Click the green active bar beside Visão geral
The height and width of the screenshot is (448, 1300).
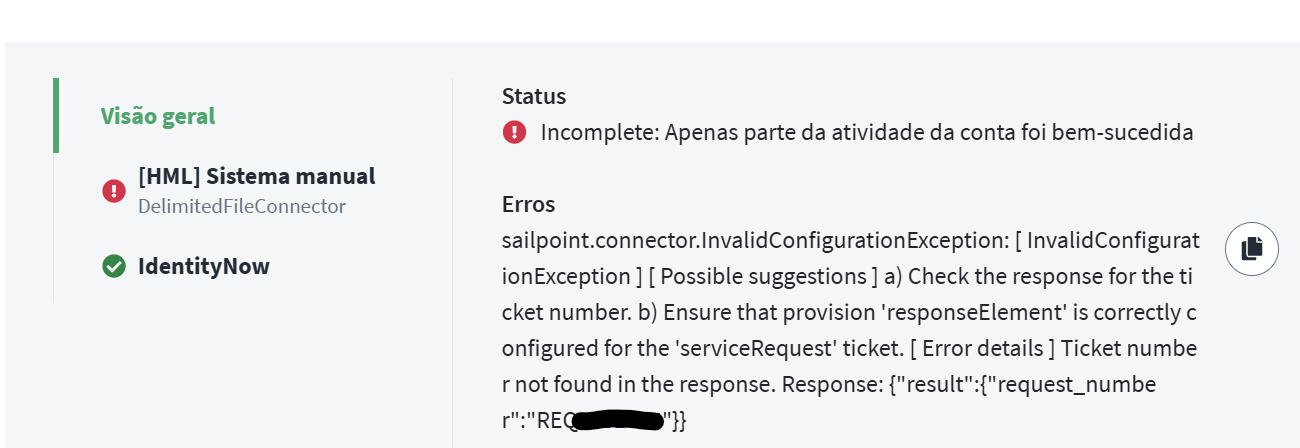(x=56, y=116)
